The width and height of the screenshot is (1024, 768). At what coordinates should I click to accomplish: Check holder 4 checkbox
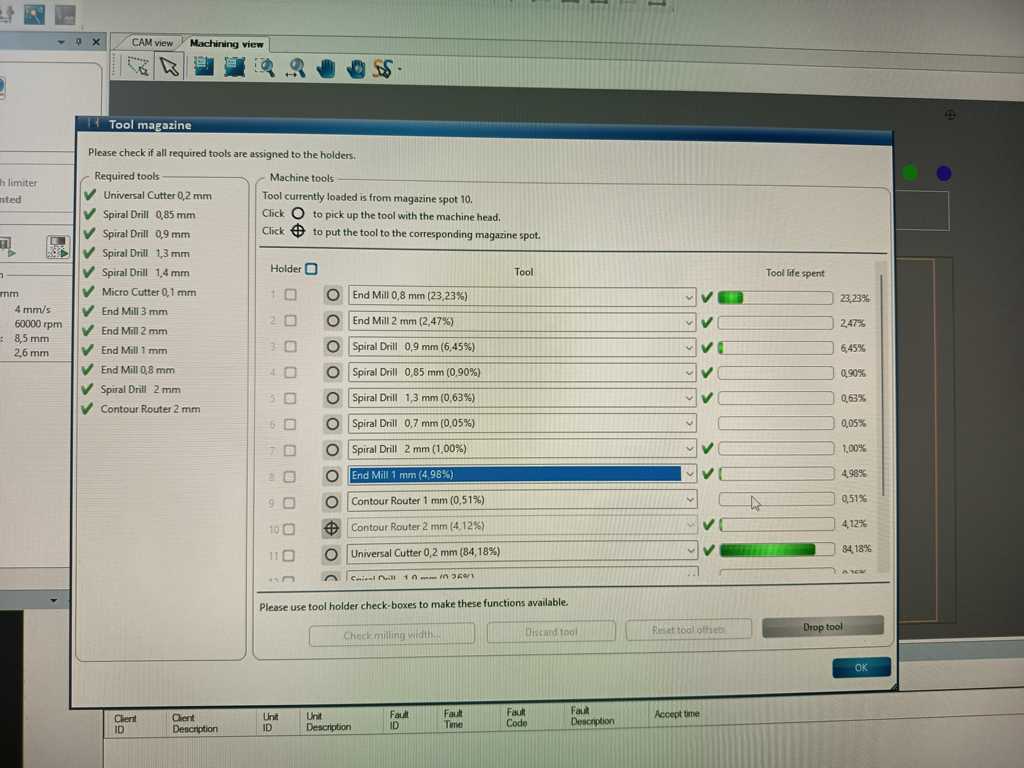(x=290, y=372)
